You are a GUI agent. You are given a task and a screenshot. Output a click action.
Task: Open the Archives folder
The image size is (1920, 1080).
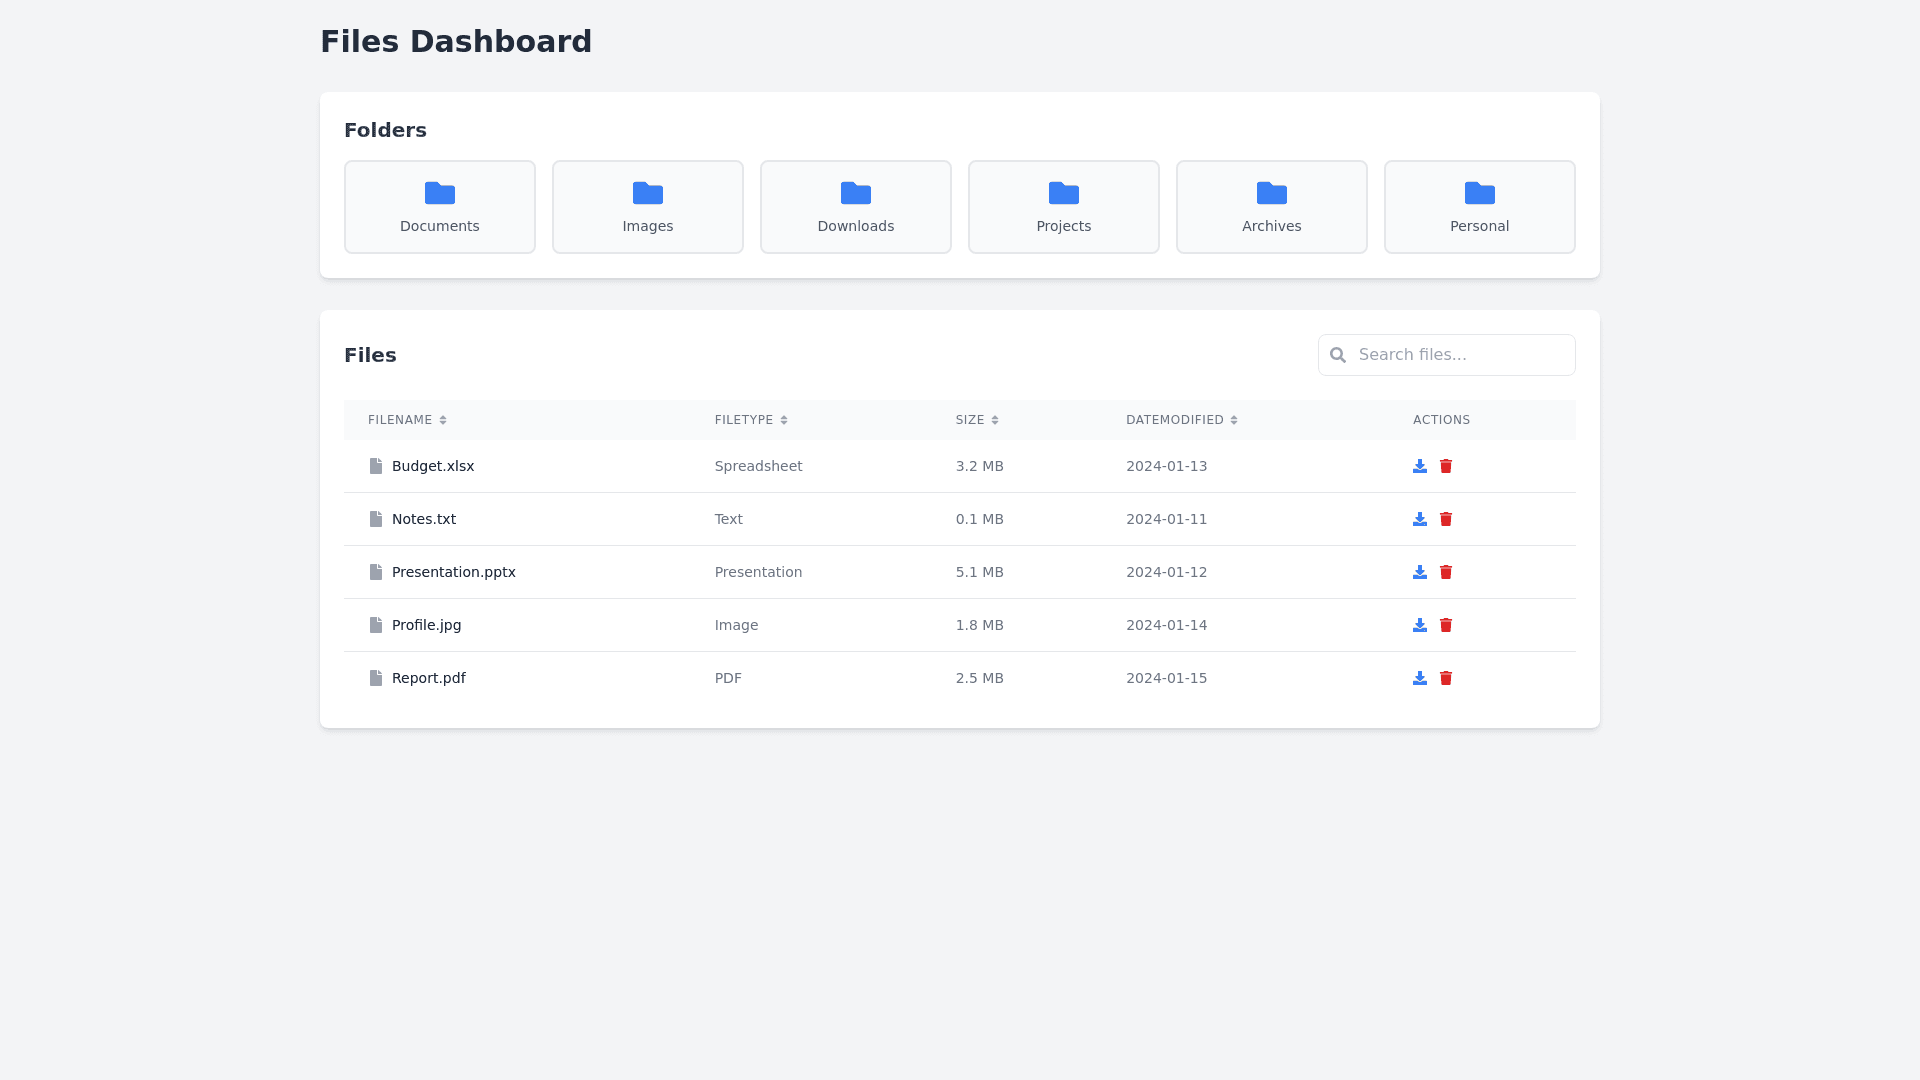[1272, 207]
